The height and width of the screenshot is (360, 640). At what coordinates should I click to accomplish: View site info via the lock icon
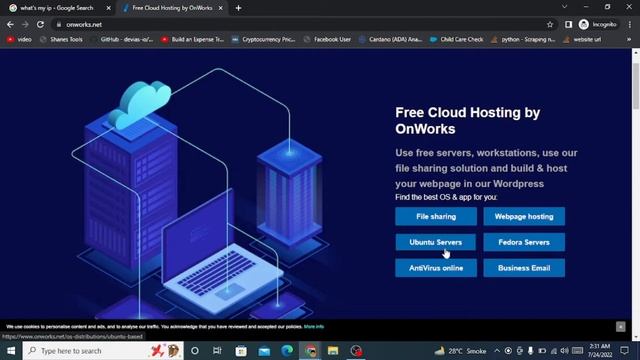(59, 24)
